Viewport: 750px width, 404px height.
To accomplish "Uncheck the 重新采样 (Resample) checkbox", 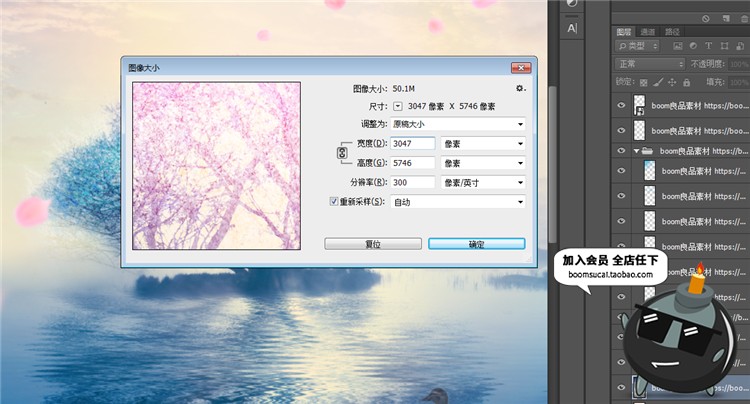I will tap(334, 202).
